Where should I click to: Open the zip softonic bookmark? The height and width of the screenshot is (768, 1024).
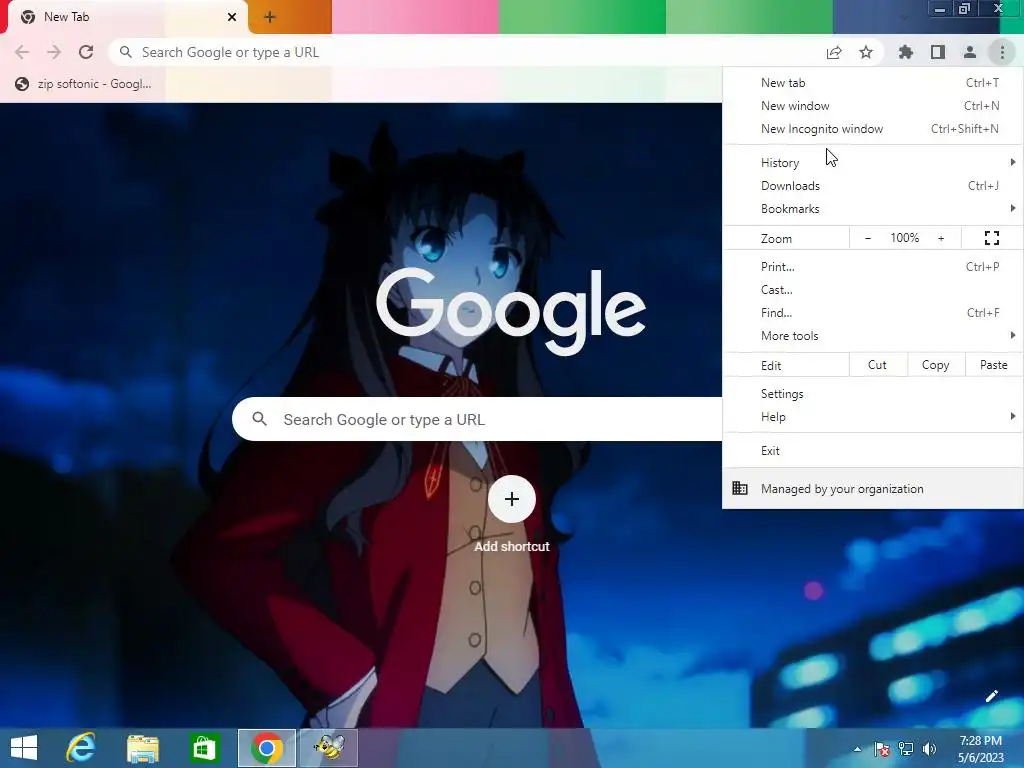pyautogui.click(x=84, y=84)
